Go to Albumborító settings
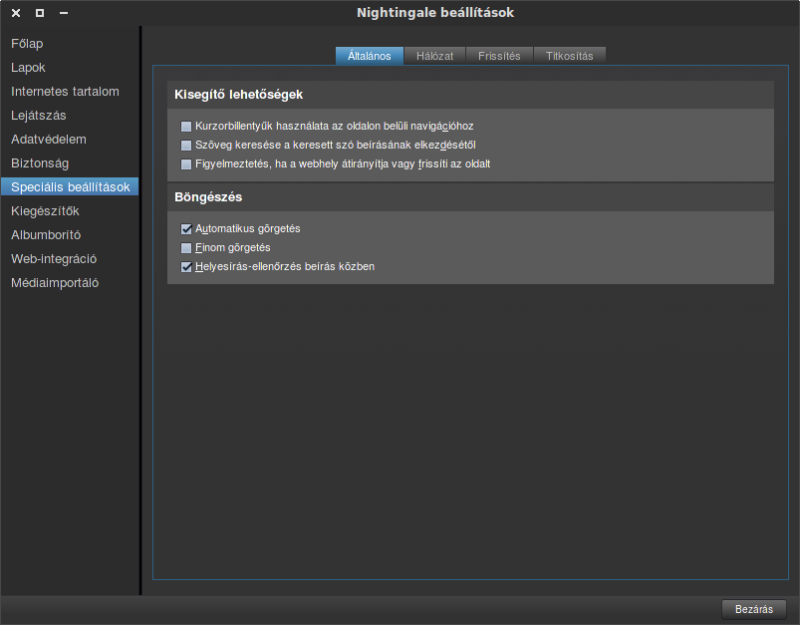Screen dimensions: 800x625 (x=69, y=235)
